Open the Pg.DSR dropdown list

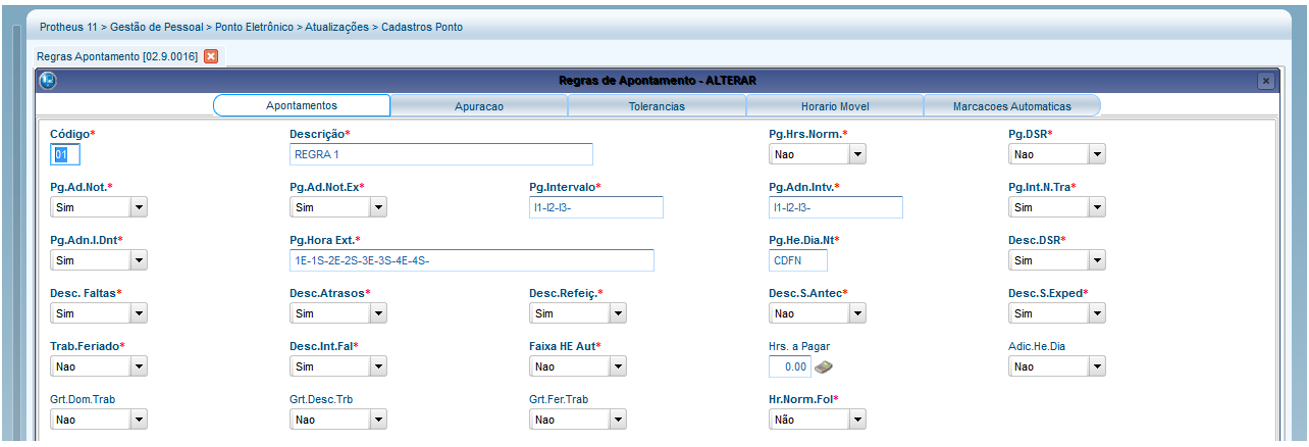pyautogui.click(x=1097, y=155)
